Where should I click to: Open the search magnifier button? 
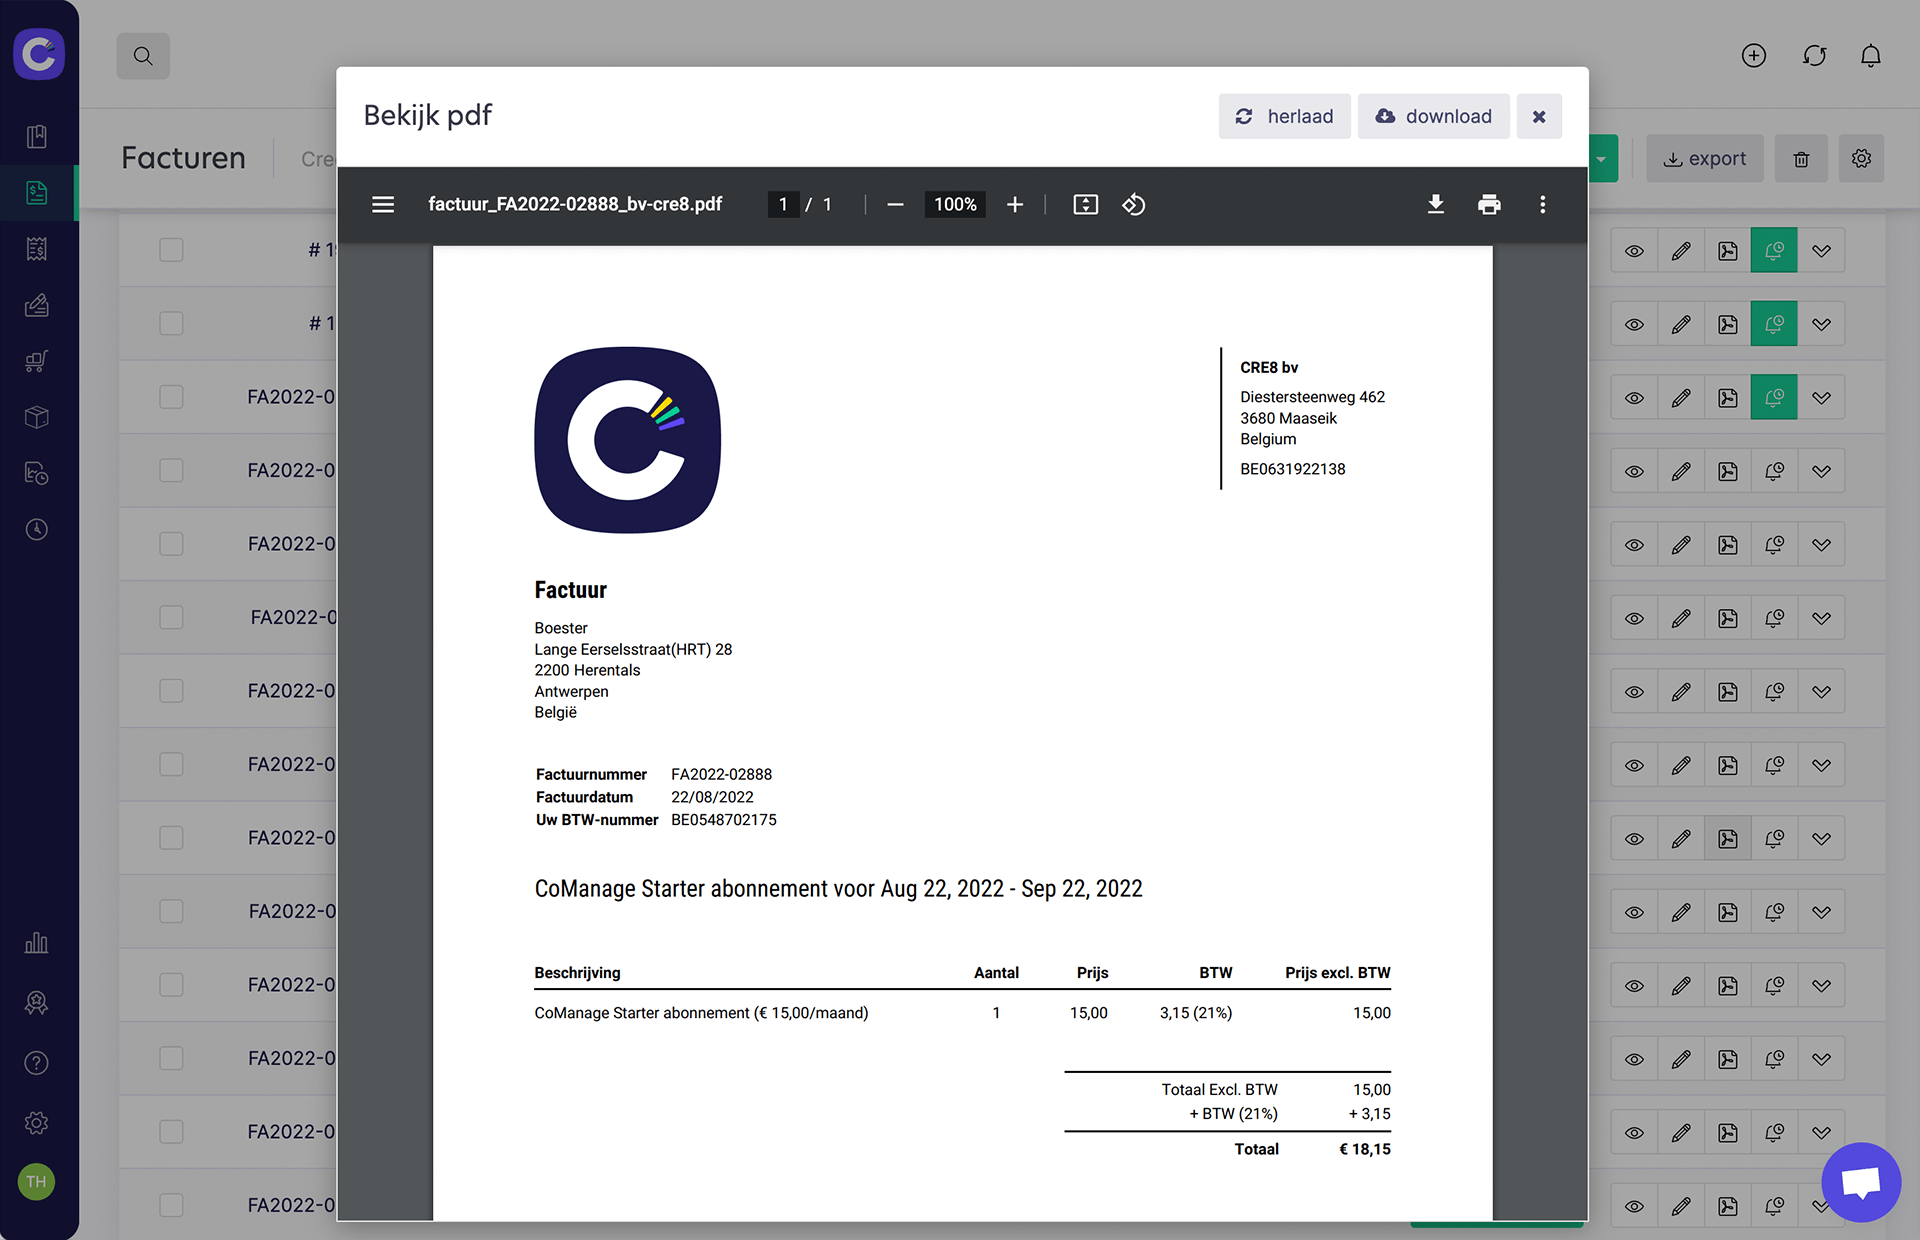pyautogui.click(x=143, y=56)
